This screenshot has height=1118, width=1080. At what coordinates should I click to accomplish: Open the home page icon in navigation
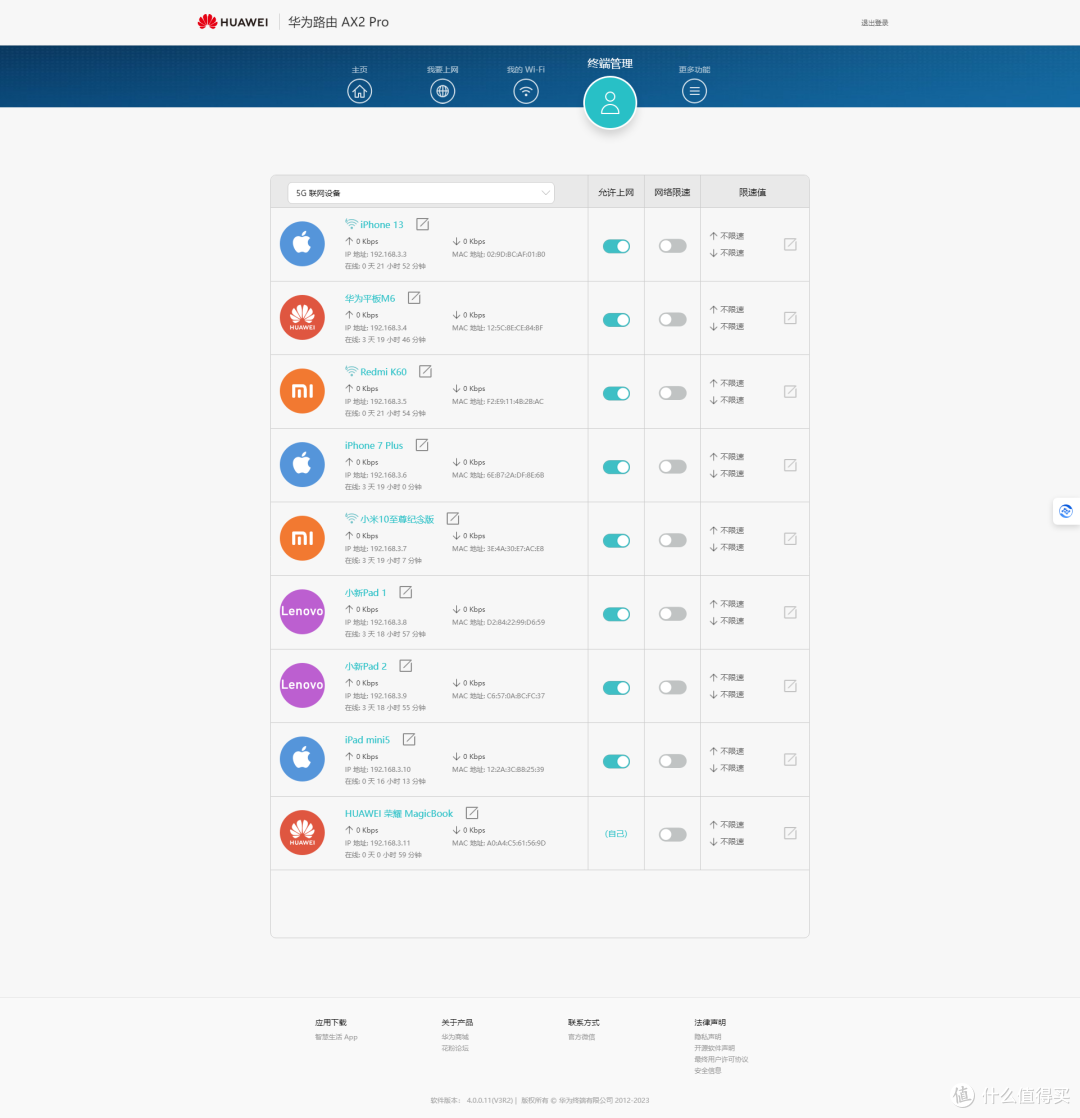click(359, 91)
